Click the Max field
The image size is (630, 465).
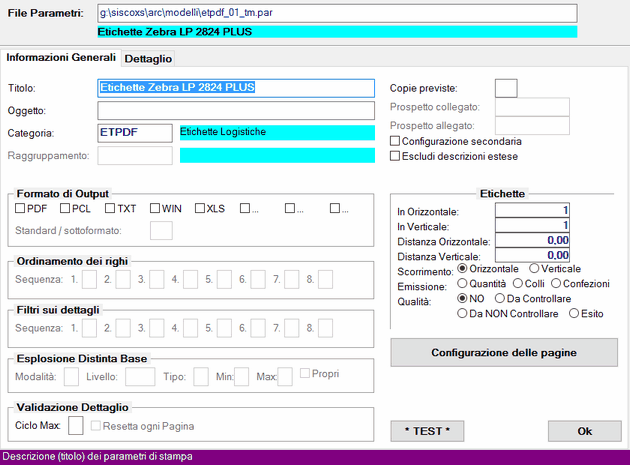(x=285, y=377)
